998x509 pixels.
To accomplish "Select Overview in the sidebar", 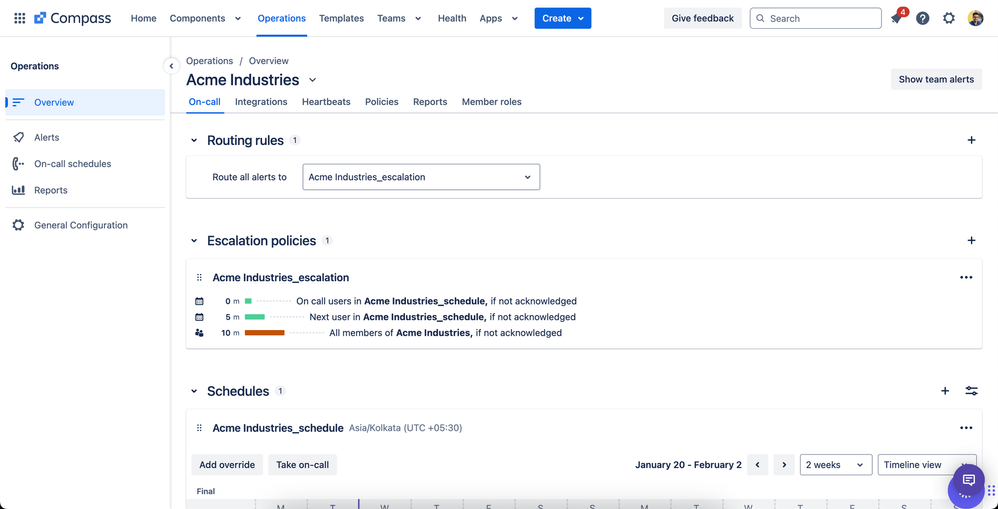I will tap(85, 102).
